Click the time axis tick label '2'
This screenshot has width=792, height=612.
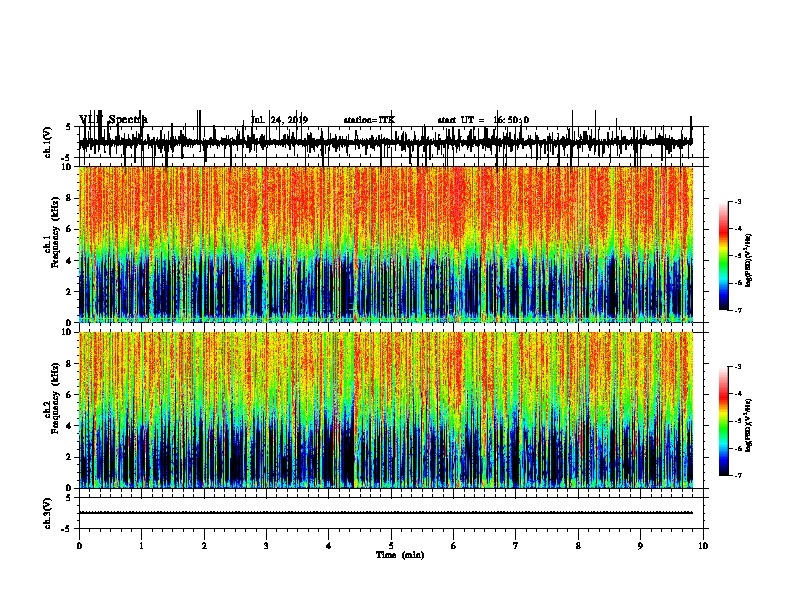204,546
